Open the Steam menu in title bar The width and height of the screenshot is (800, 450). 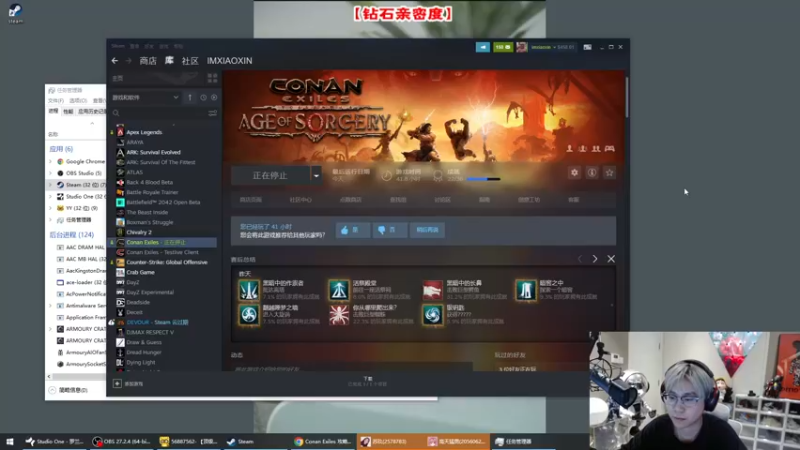[118, 46]
